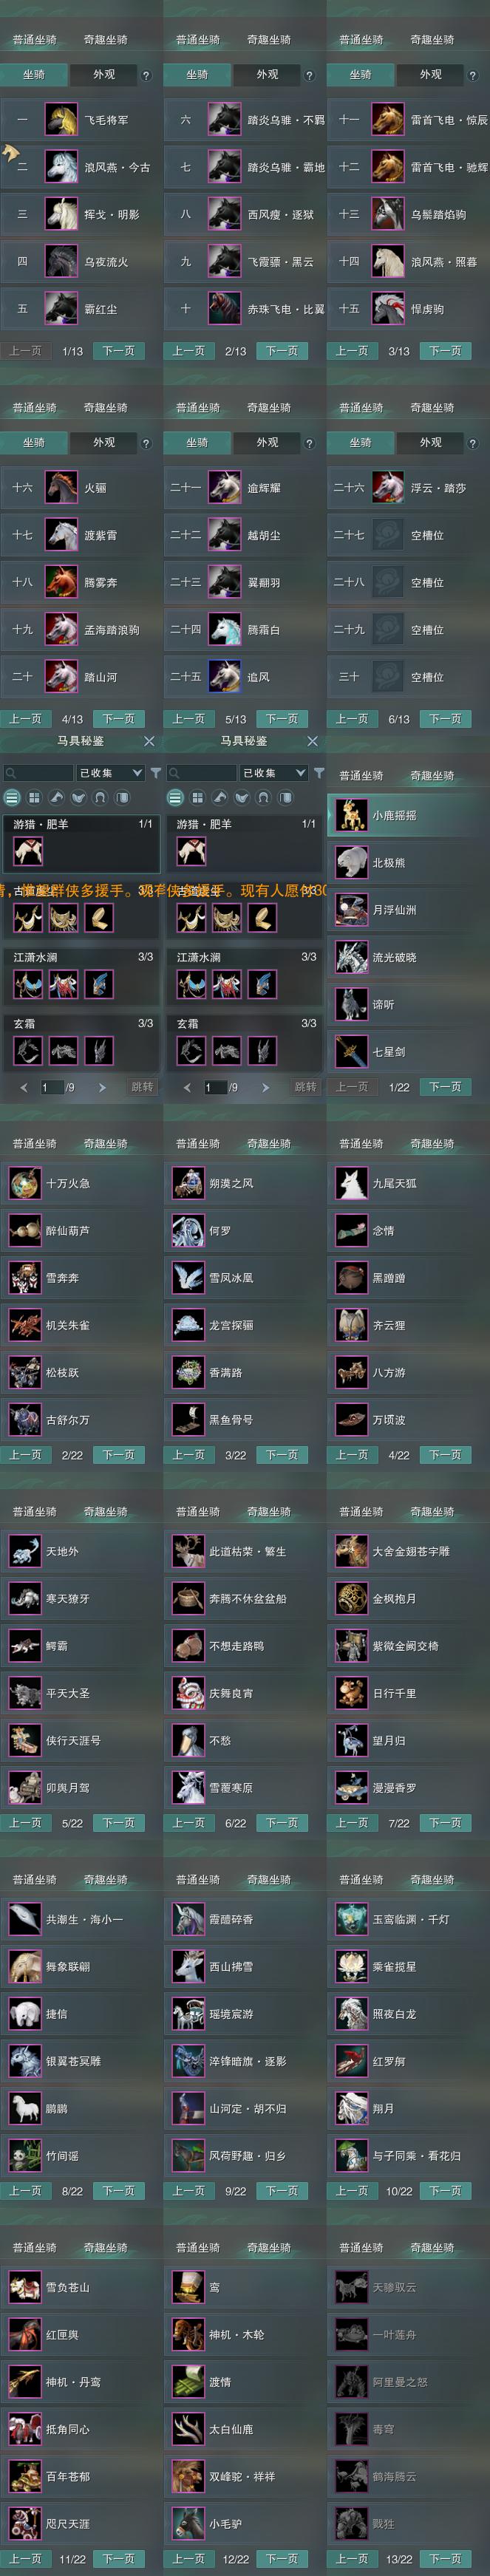Toggle 坐骑 view on the page 6/13 panel
490x2576 pixels.
pos(360,442)
